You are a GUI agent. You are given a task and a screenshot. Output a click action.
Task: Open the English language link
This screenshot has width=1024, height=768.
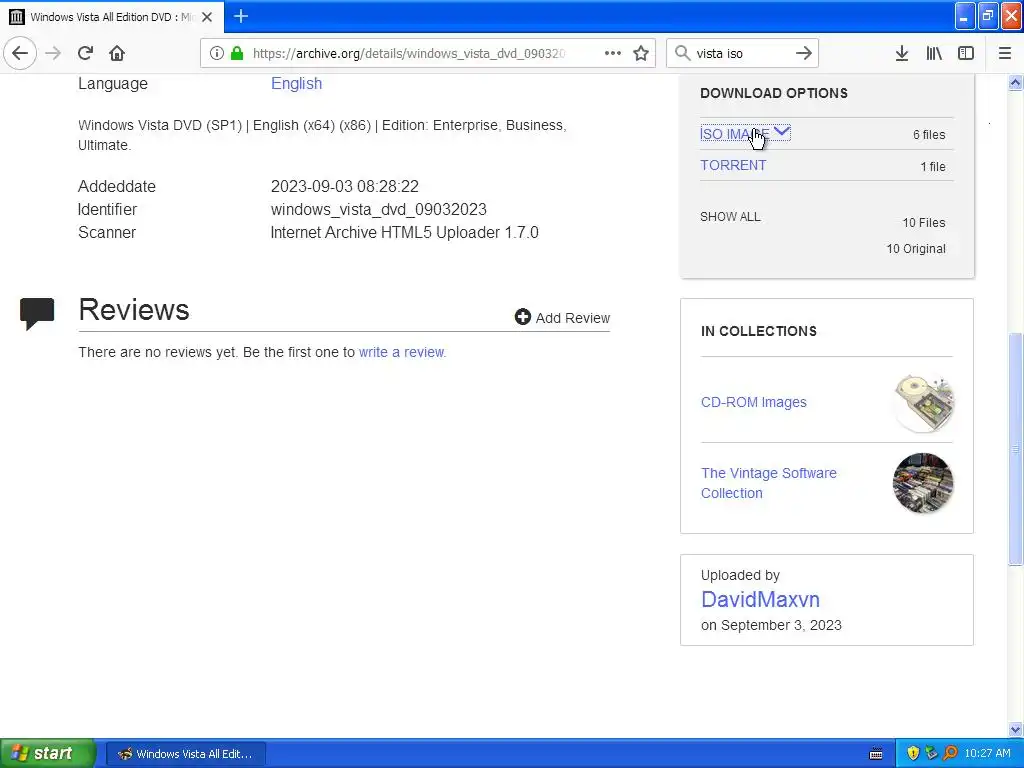coord(296,84)
